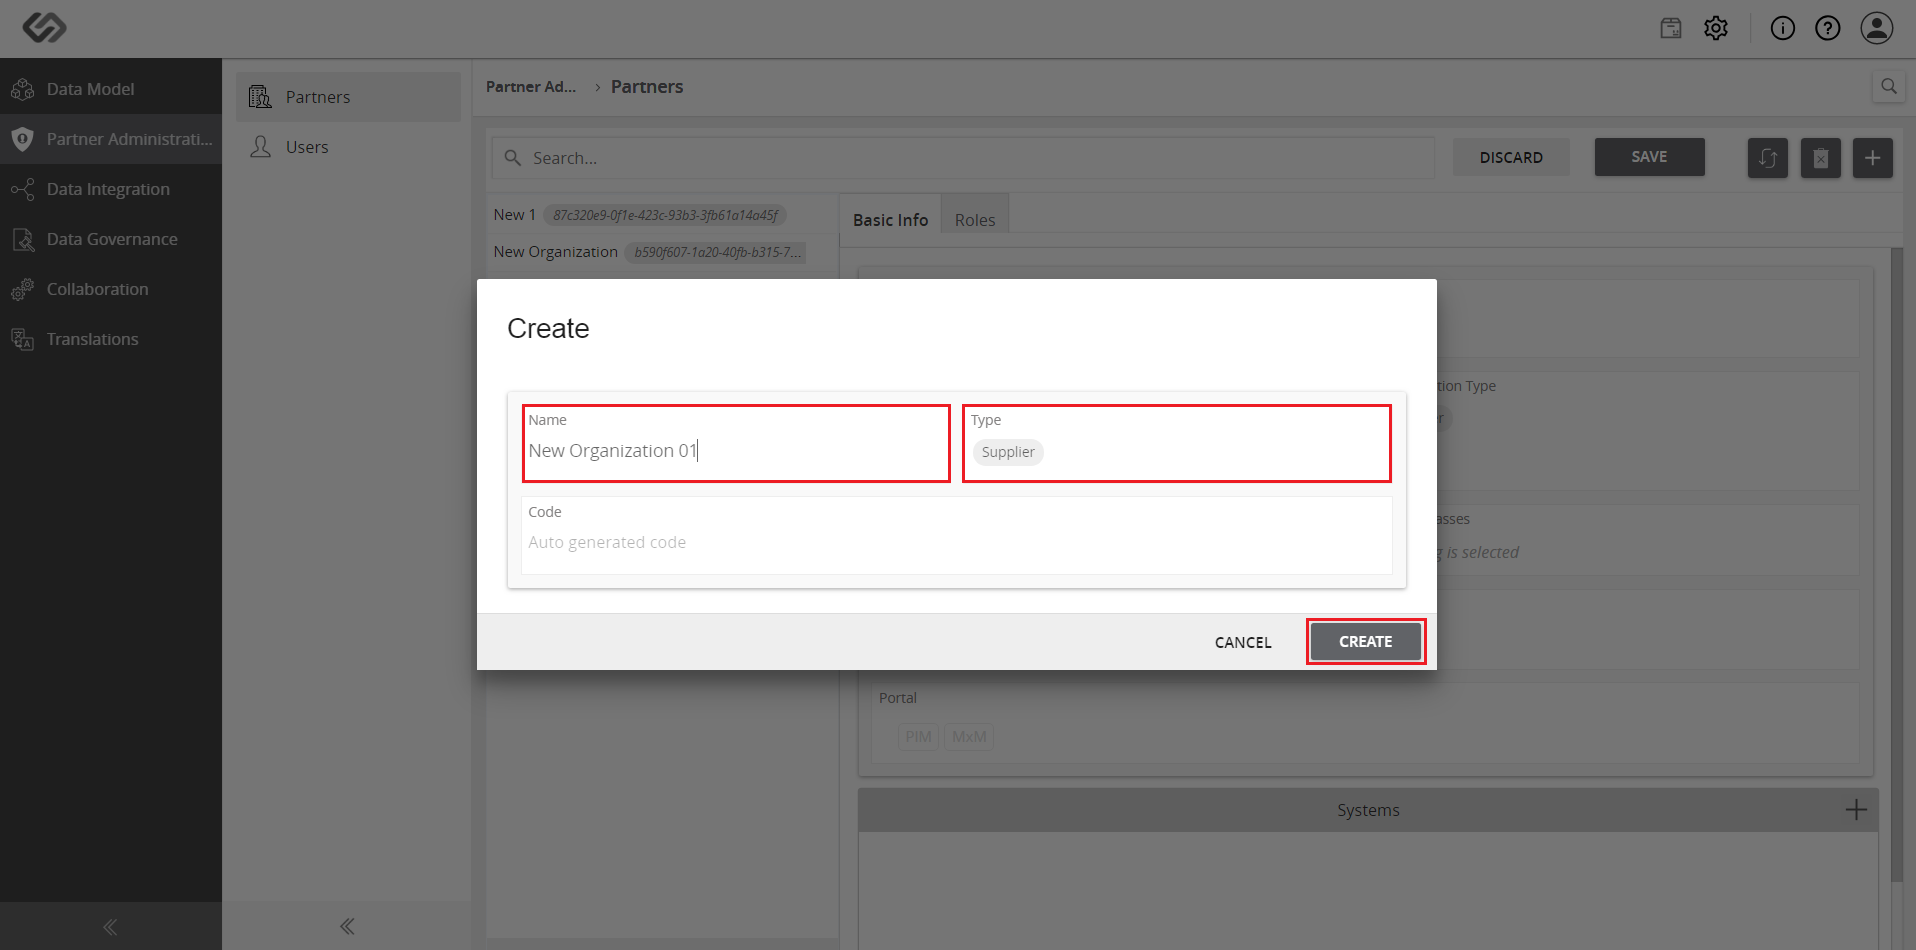Image resolution: width=1916 pixels, height=950 pixels.
Task: Click the refresh icon button in toolbar
Action: click(x=1768, y=158)
